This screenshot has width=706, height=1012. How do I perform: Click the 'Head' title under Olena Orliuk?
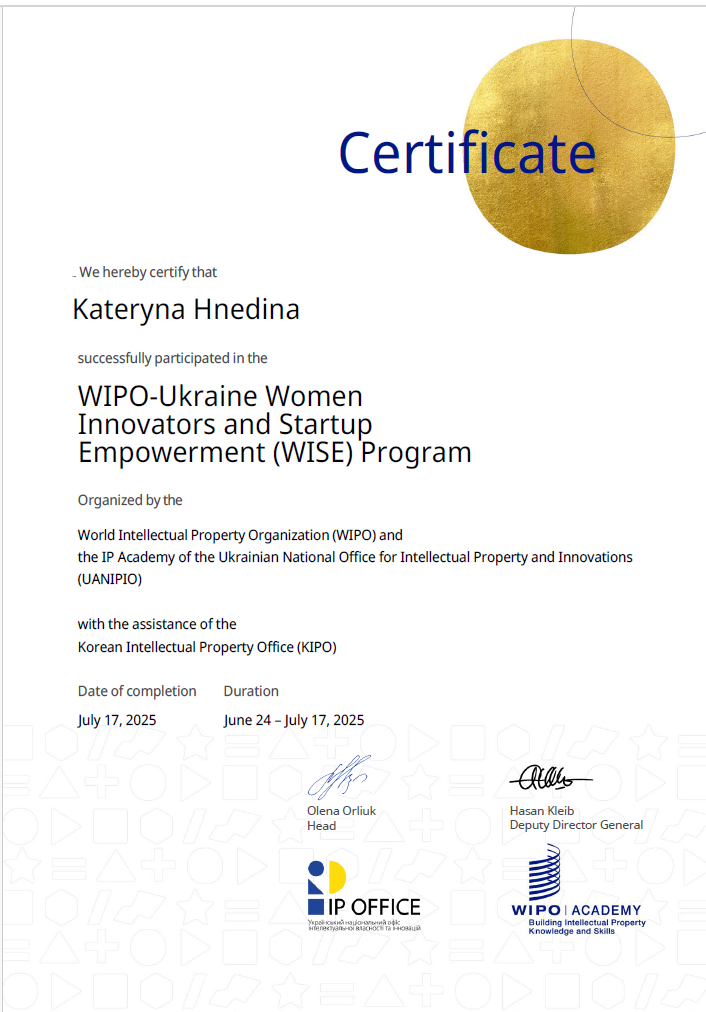pyautogui.click(x=321, y=825)
